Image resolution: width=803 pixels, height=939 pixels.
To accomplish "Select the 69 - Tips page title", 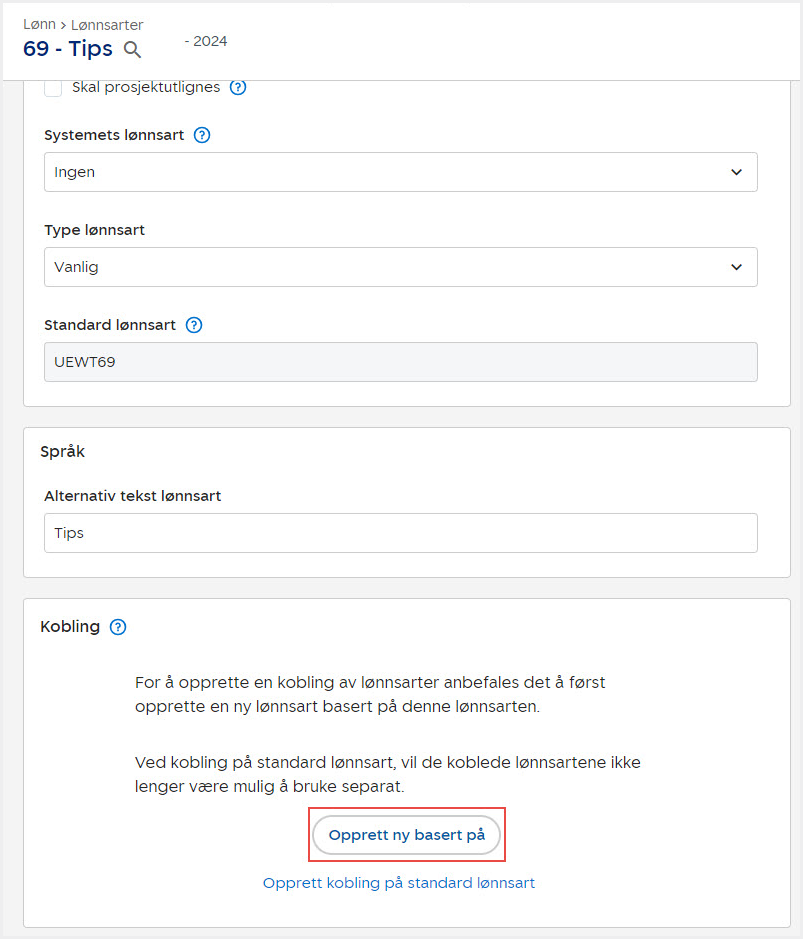I will 68,49.
